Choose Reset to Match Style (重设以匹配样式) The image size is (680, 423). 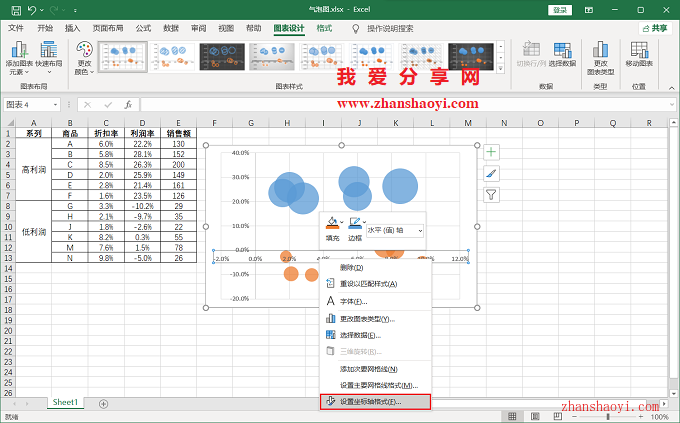375,284
